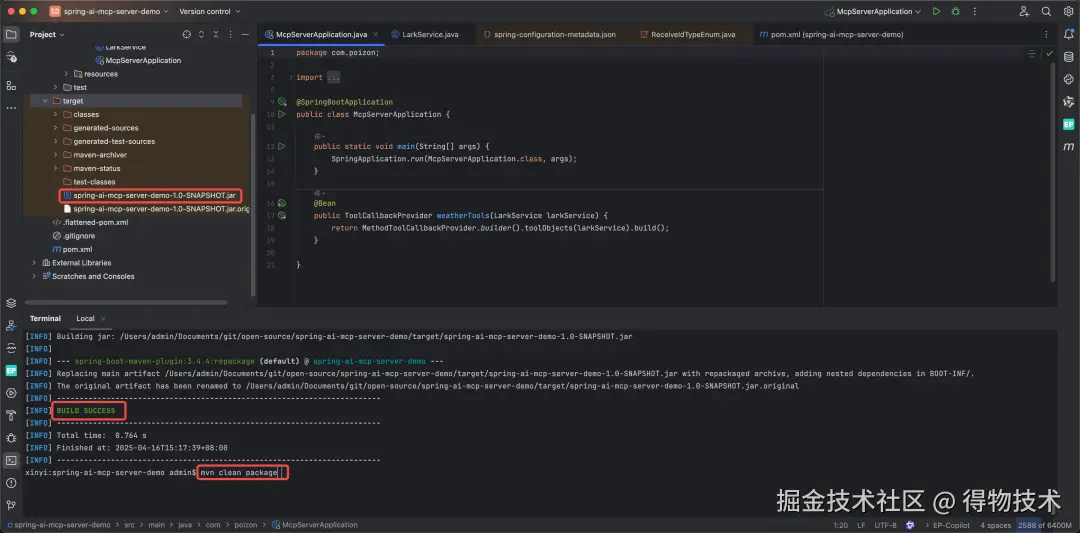Select McpServerApplication.java editor tab
Screen dimensions: 1080x533
coord(321,34)
